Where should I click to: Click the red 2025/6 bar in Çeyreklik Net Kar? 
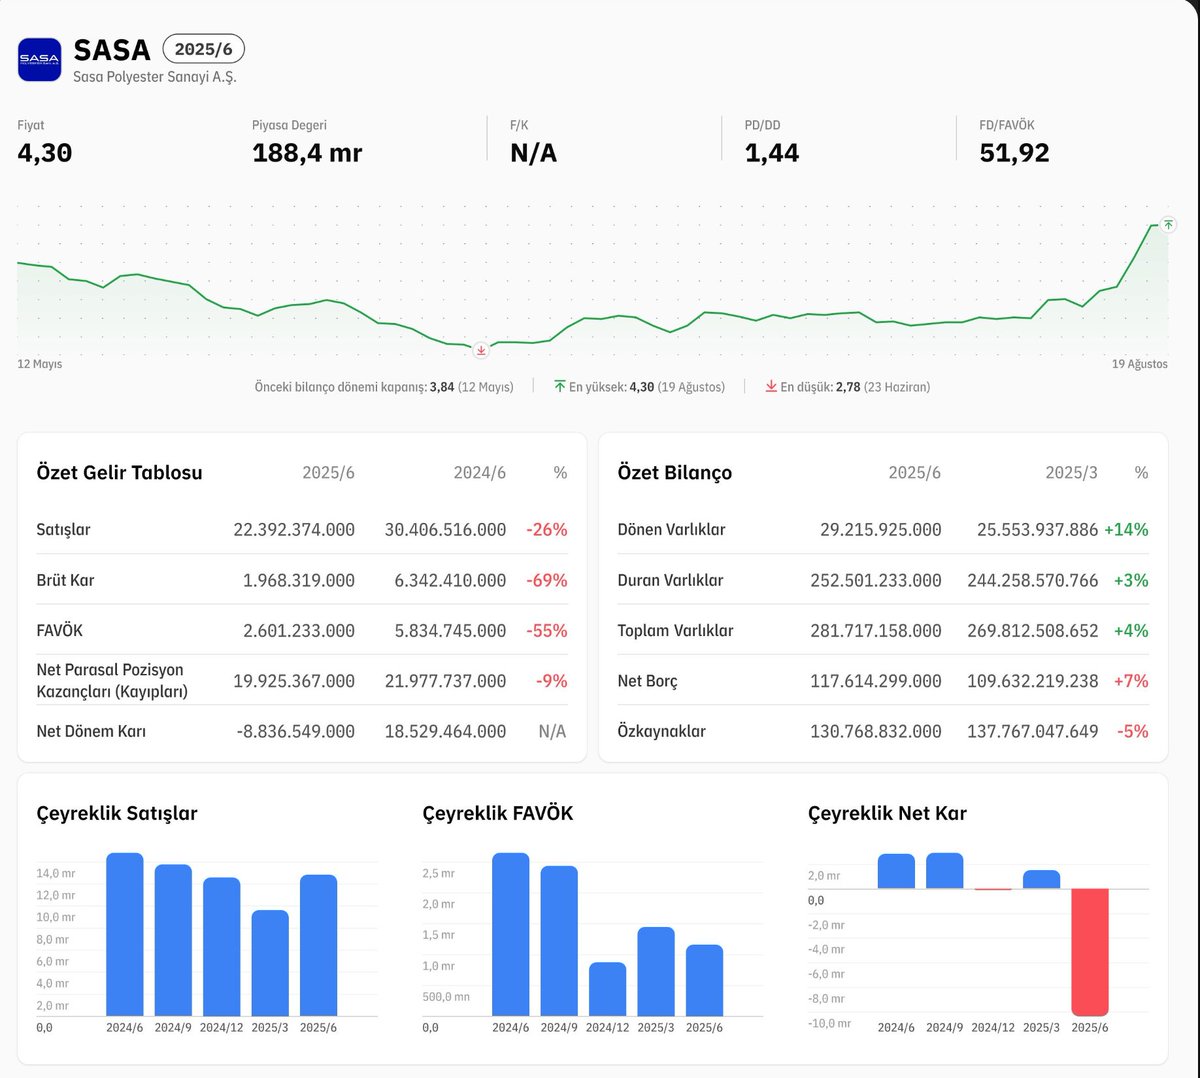pyautogui.click(x=1090, y=951)
